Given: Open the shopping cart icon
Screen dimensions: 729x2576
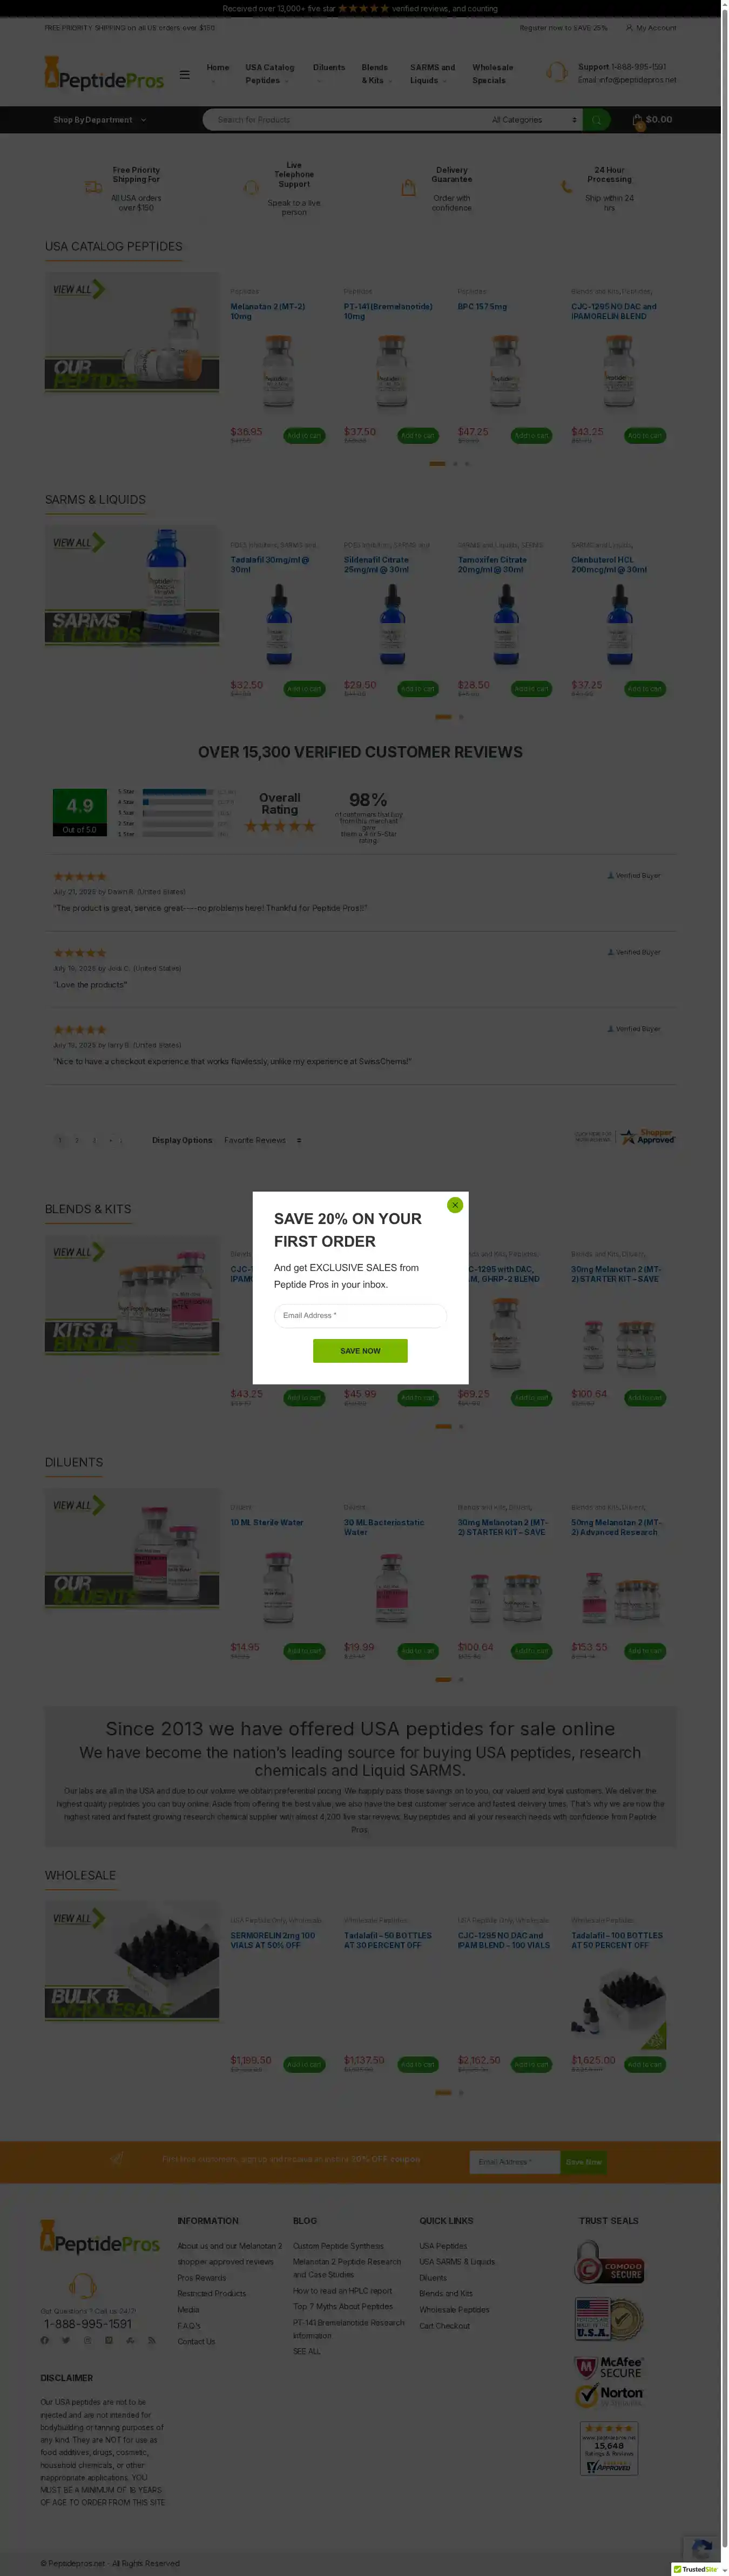Looking at the screenshot, I should pos(638,121).
